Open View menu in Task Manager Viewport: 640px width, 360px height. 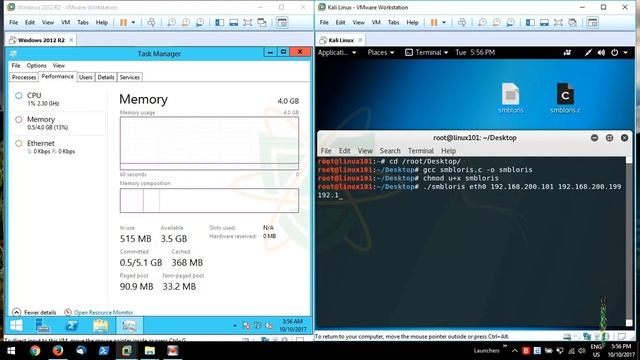pos(59,66)
